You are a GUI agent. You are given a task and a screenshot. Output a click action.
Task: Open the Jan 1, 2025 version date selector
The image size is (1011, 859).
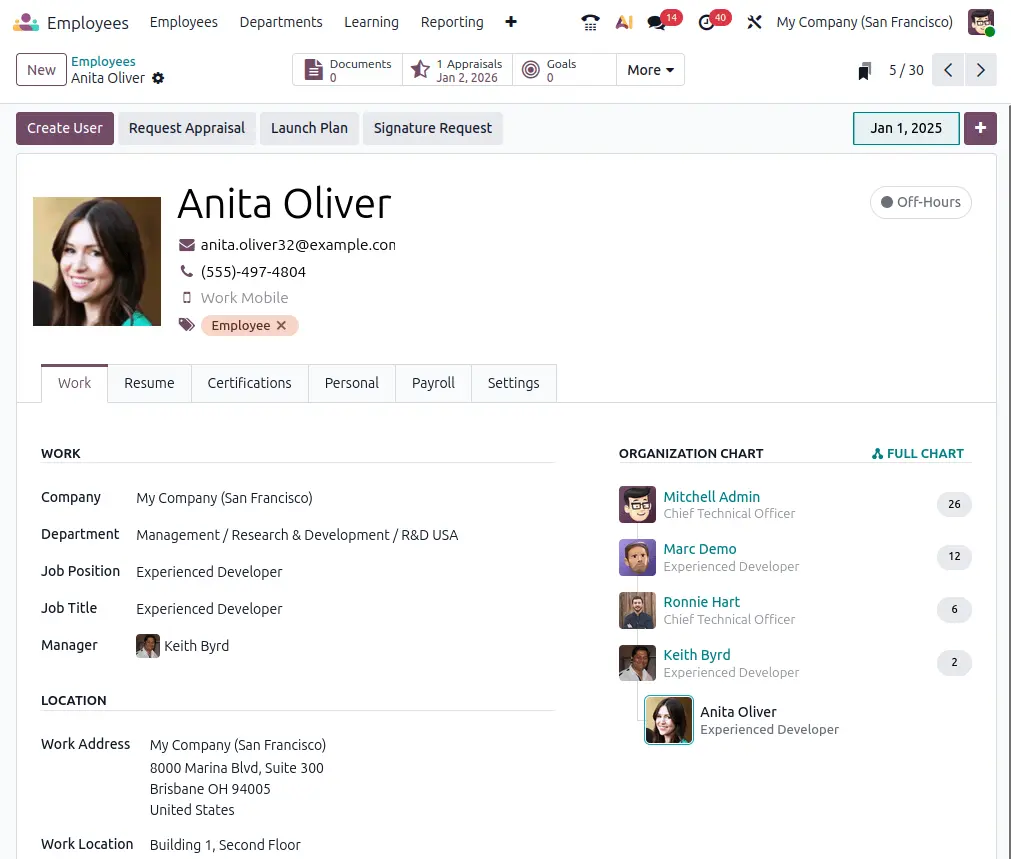(x=905, y=128)
